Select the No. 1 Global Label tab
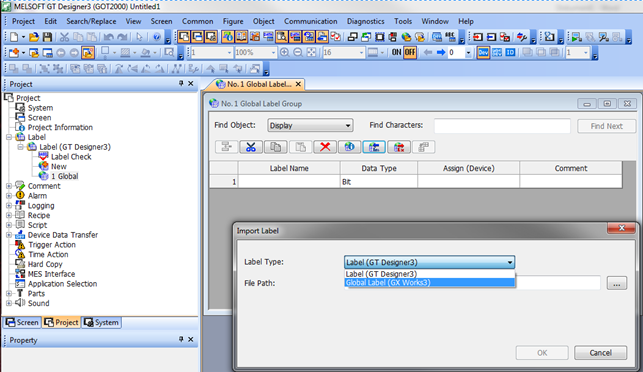This screenshot has height=372, width=643. tap(259, 84)
